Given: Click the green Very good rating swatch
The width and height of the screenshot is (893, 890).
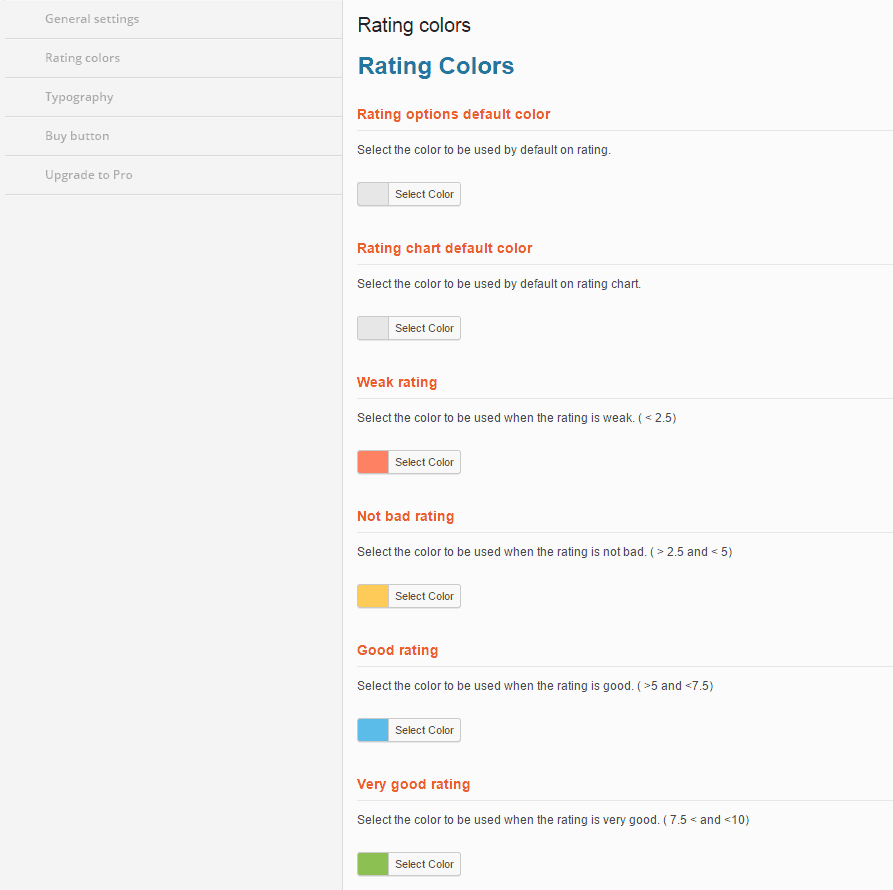Looking at the screenshot, I should tap(373, 864).
